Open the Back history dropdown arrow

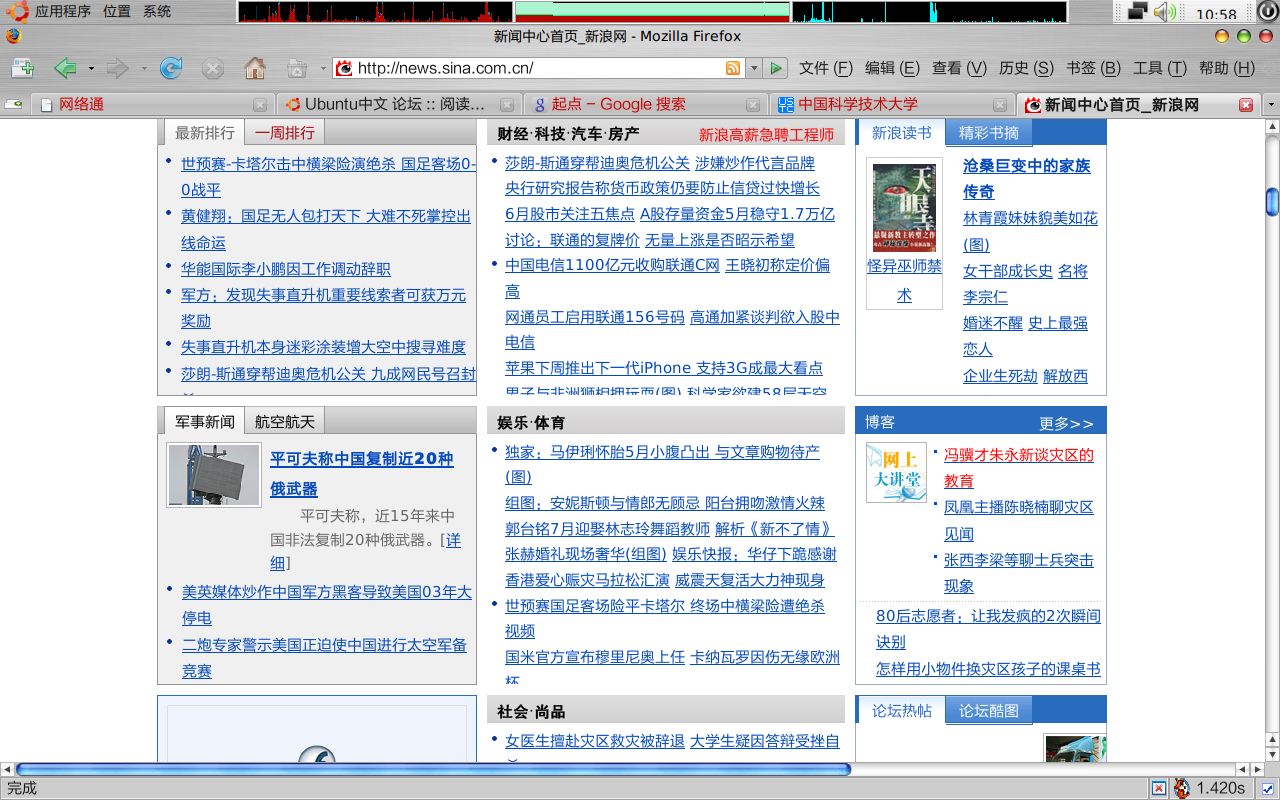tap(91, 68)
